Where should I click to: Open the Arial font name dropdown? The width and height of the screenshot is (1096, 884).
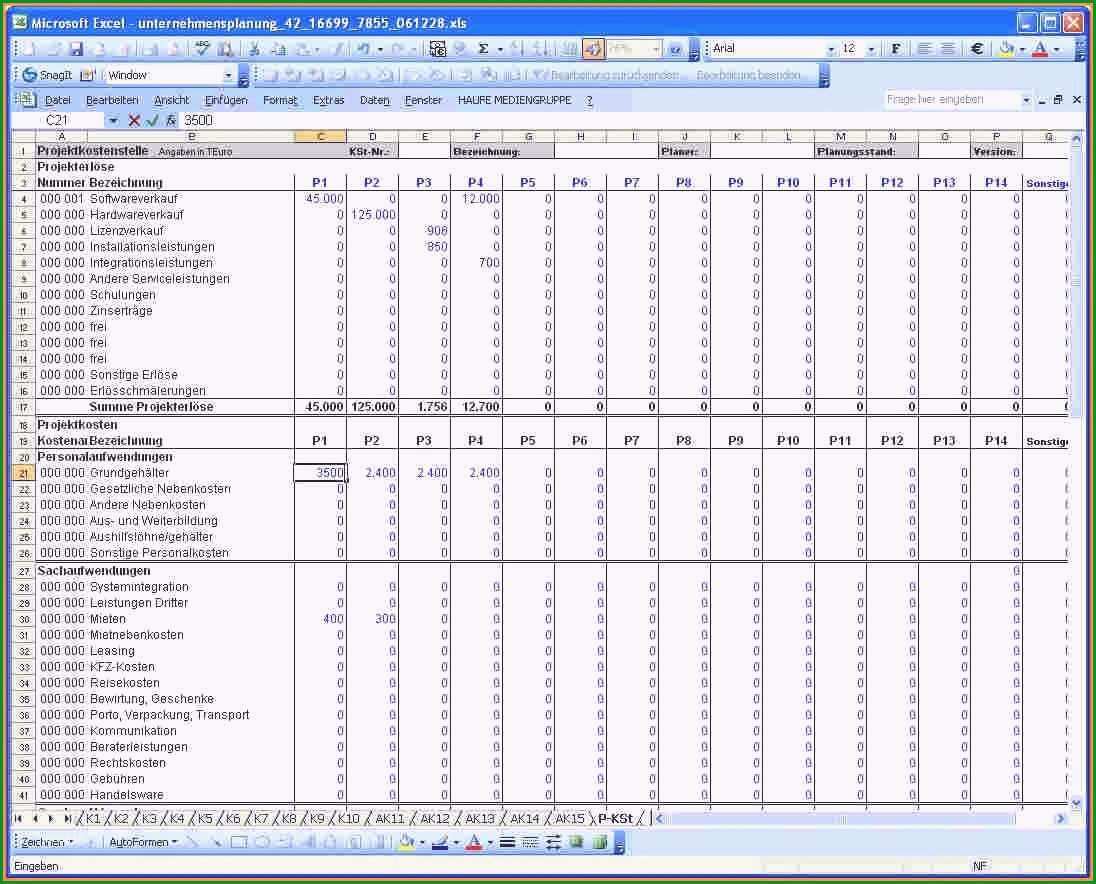click(830, 49)
